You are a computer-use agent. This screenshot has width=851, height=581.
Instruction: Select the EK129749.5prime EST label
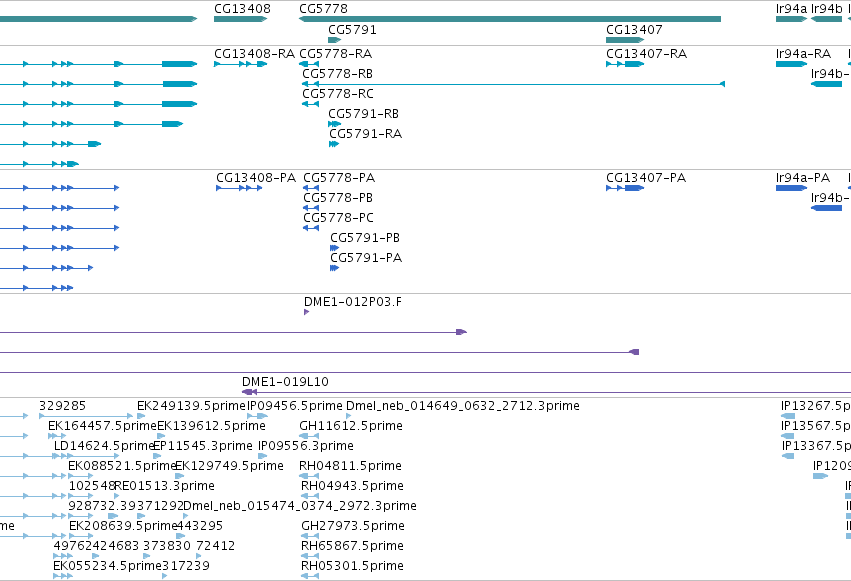click(x=229, y=466)
